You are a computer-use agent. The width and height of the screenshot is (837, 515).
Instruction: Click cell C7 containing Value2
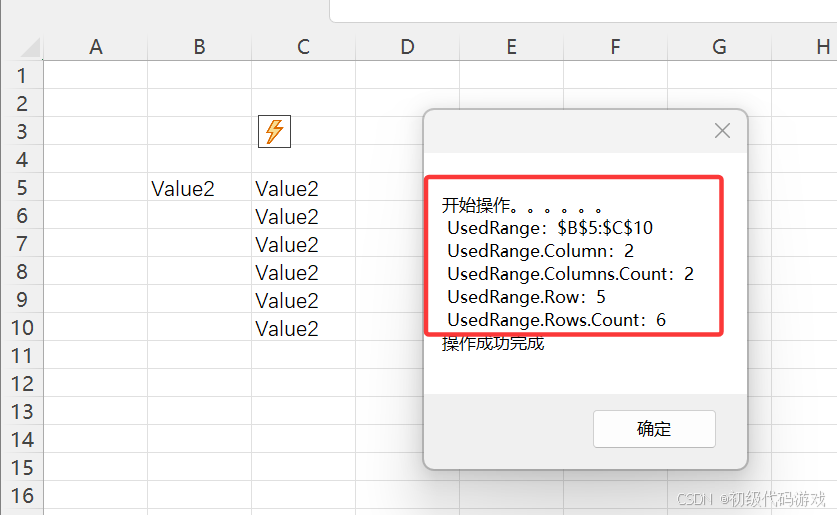tap(303, 243)
